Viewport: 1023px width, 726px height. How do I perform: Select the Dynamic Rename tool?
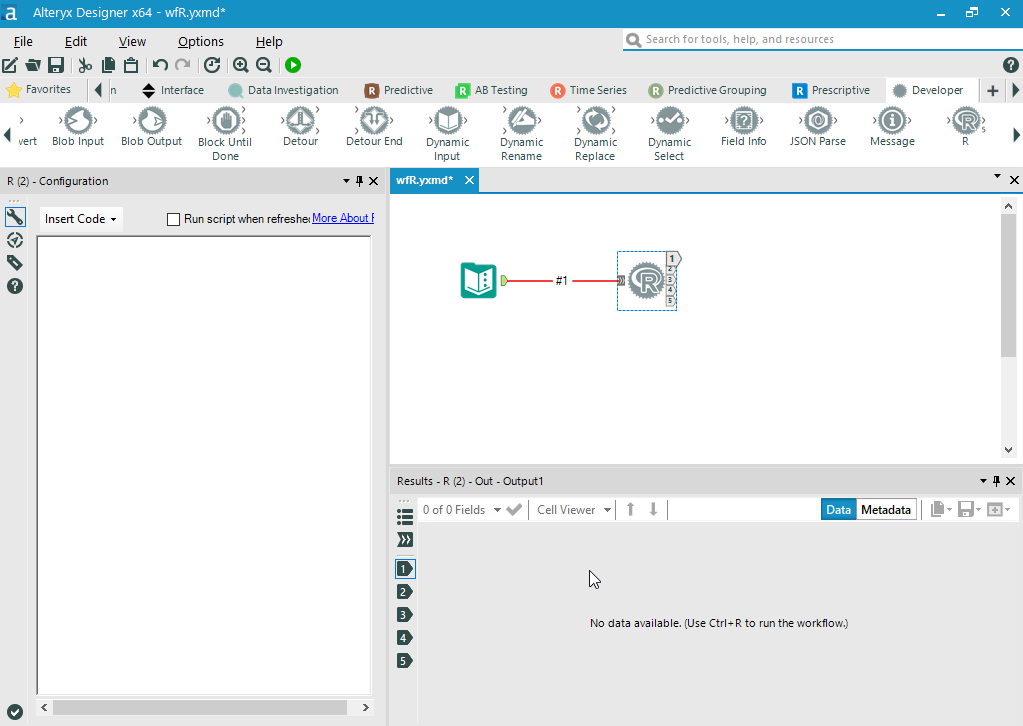(521, 134)
